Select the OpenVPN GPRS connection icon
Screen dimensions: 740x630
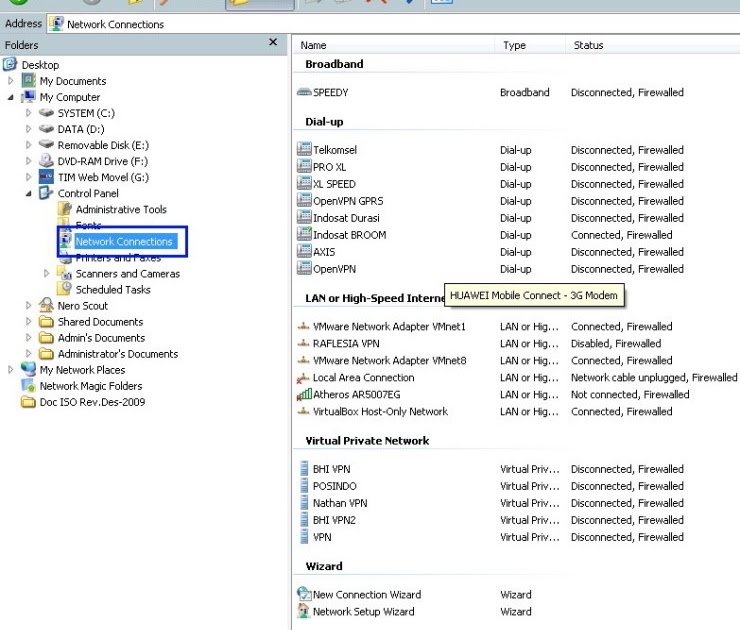click(x=304, y=200)
